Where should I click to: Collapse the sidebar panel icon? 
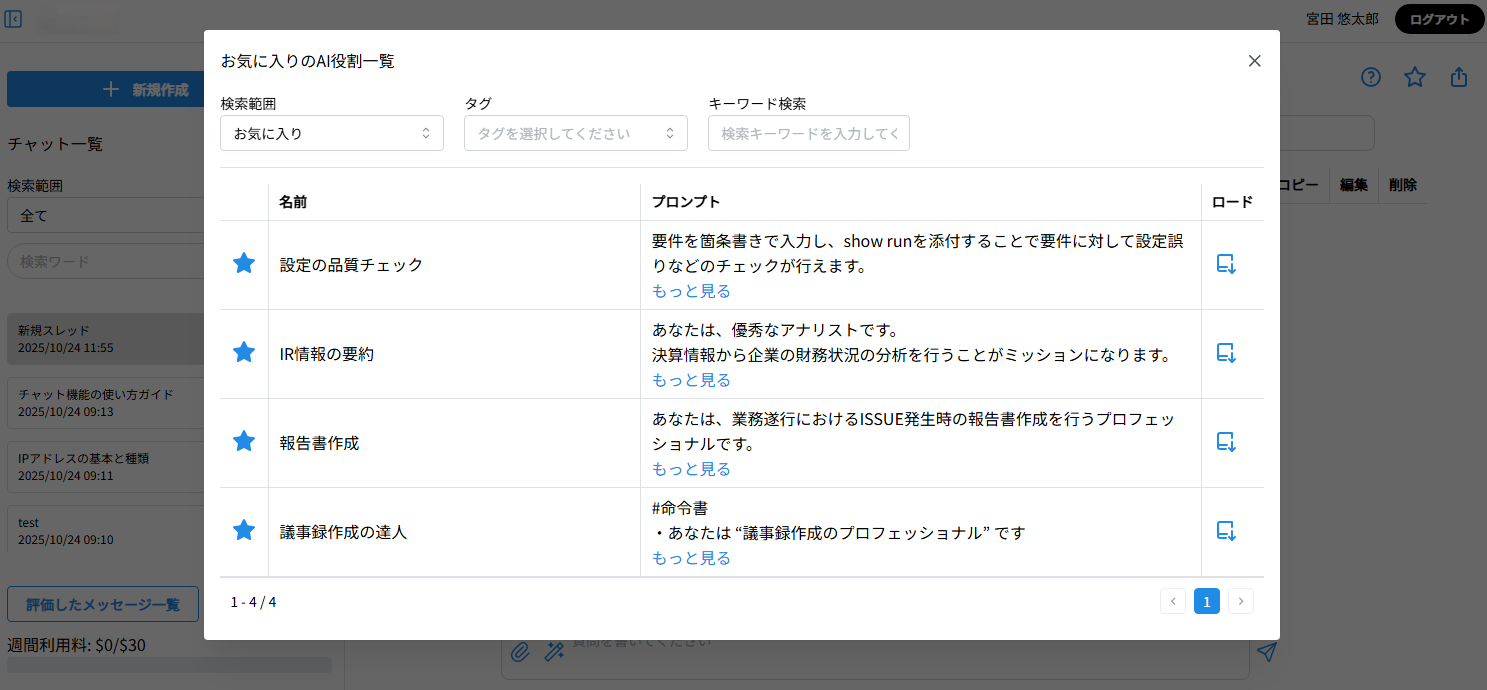tap(14, 19)
